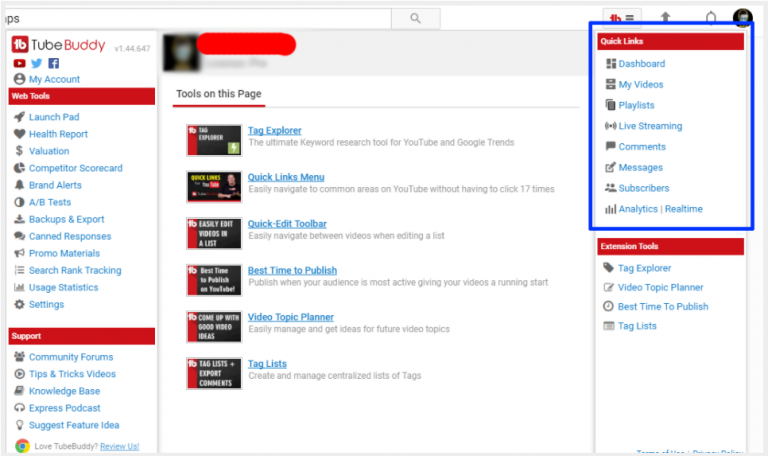Open Launch Pad link
The image size is (768, 456).
54,117
